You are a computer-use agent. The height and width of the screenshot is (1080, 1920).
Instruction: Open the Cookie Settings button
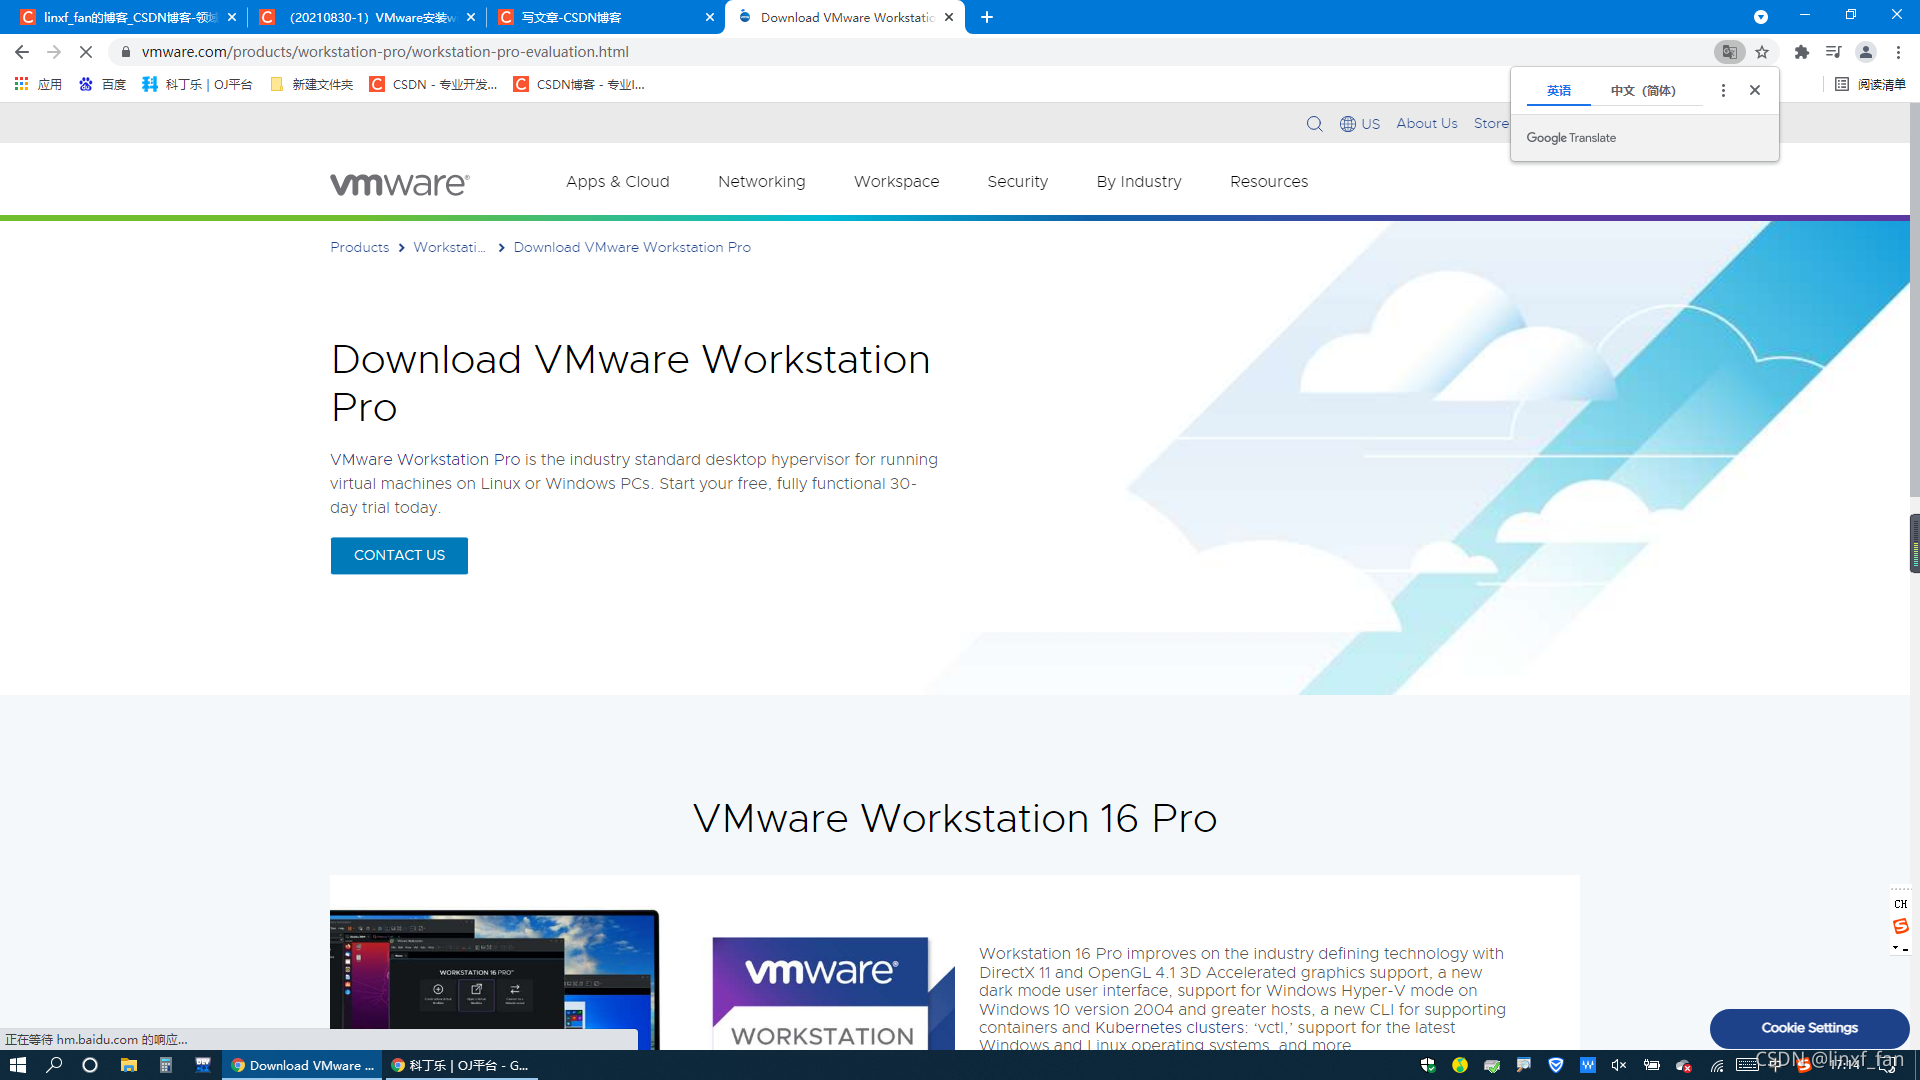[x=1808, y=1027]
